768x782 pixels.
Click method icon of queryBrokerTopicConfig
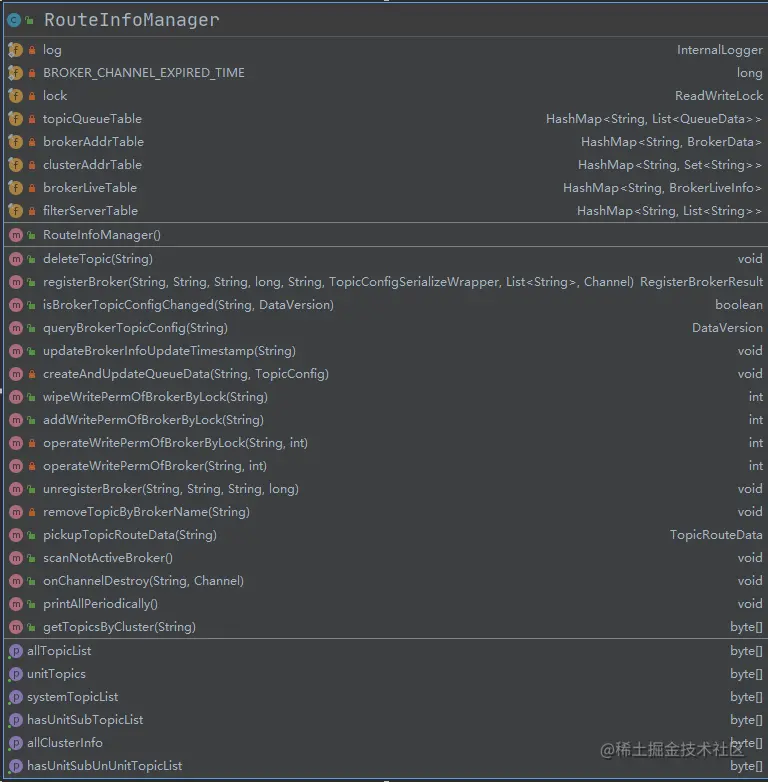(x=16, y=328)
